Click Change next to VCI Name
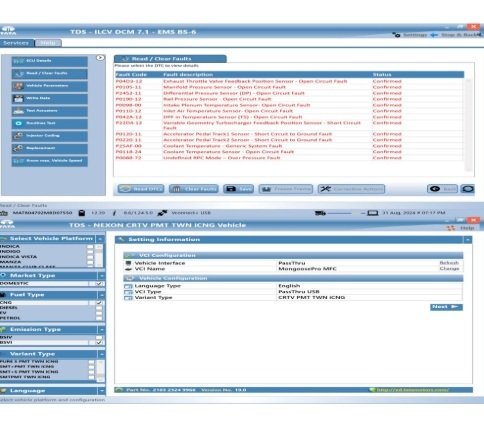484x436 pixels. (449, 269)
